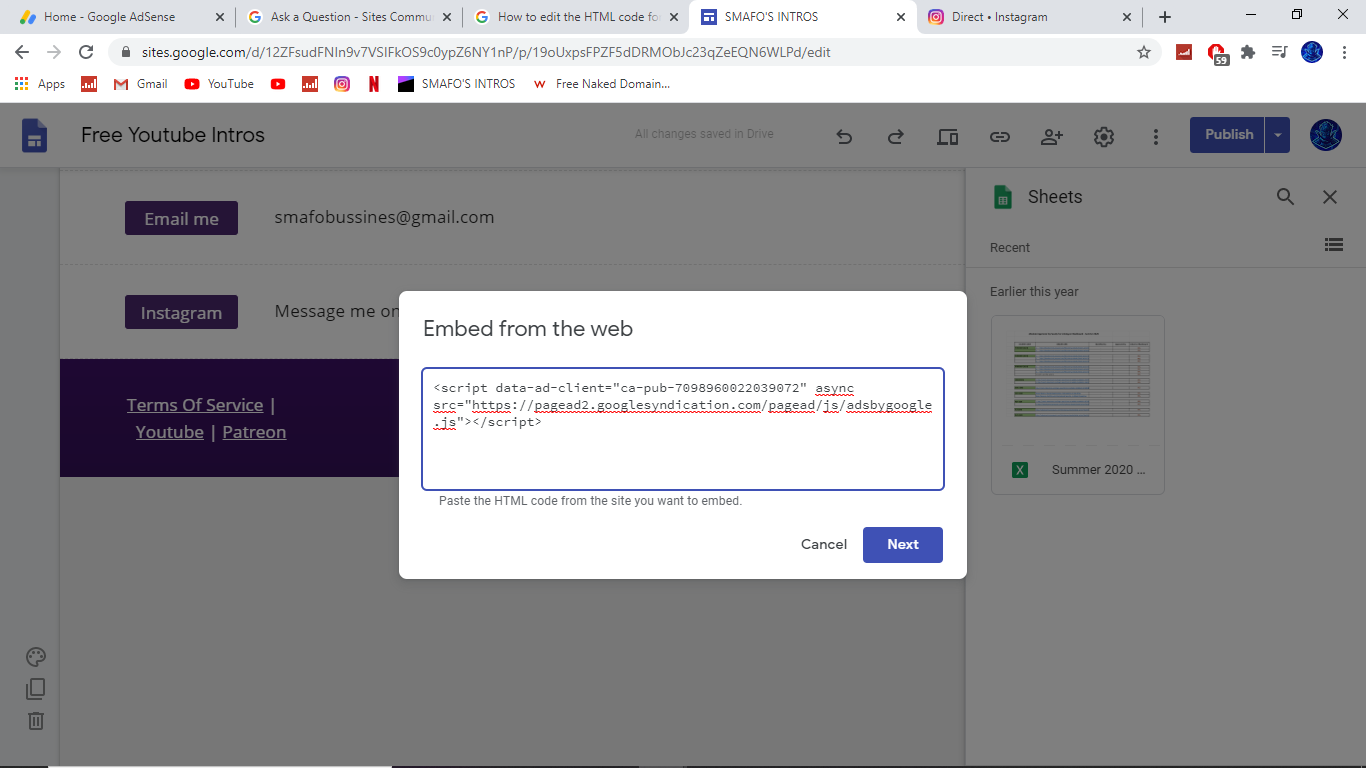
Task: Open the More options three-dot menu in Sites
Action: [x=1156, y=137]
